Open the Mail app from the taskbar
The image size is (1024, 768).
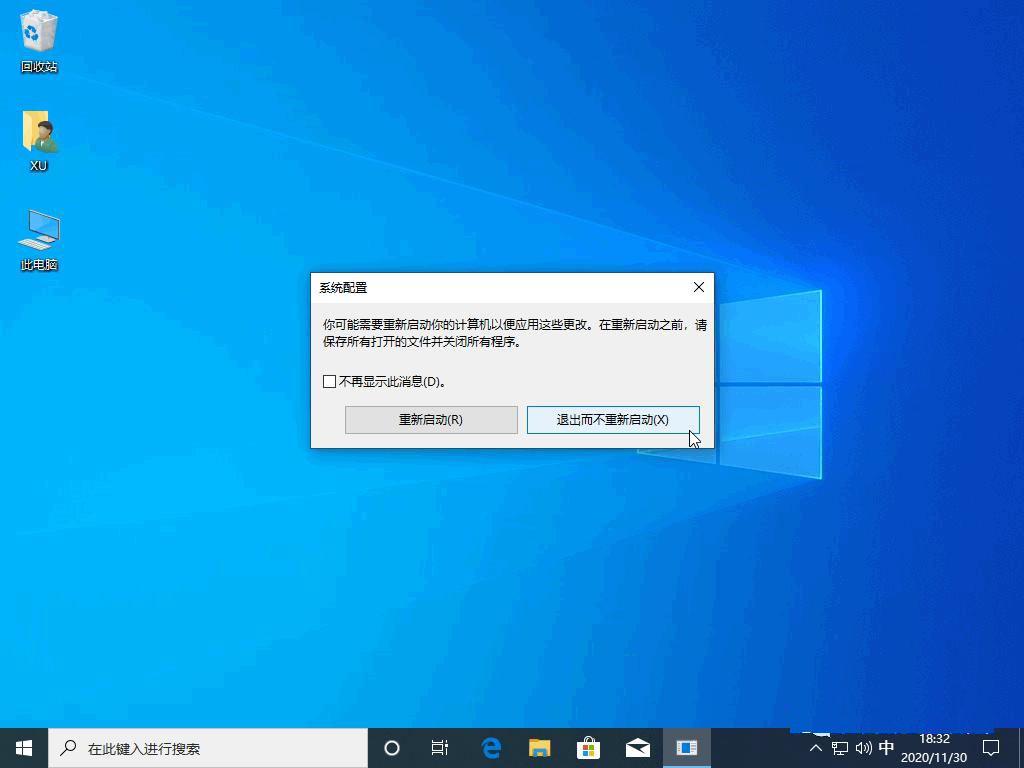coord(638,748)
